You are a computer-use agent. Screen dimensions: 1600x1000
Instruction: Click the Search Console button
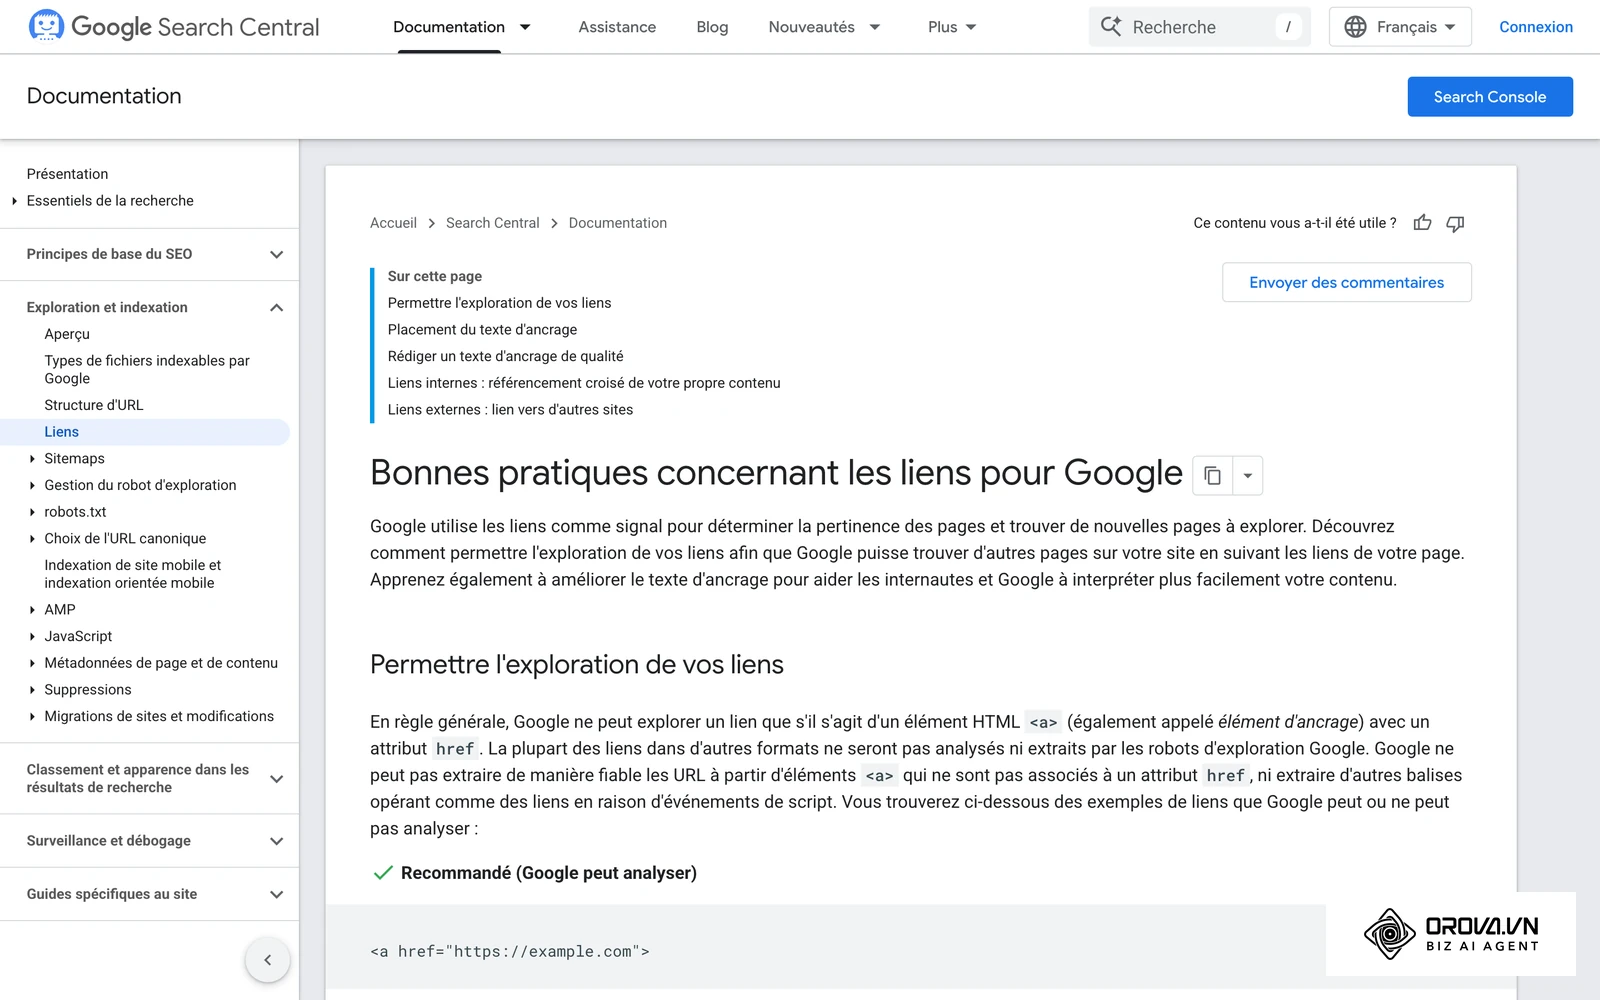[x=1489, y=97]
